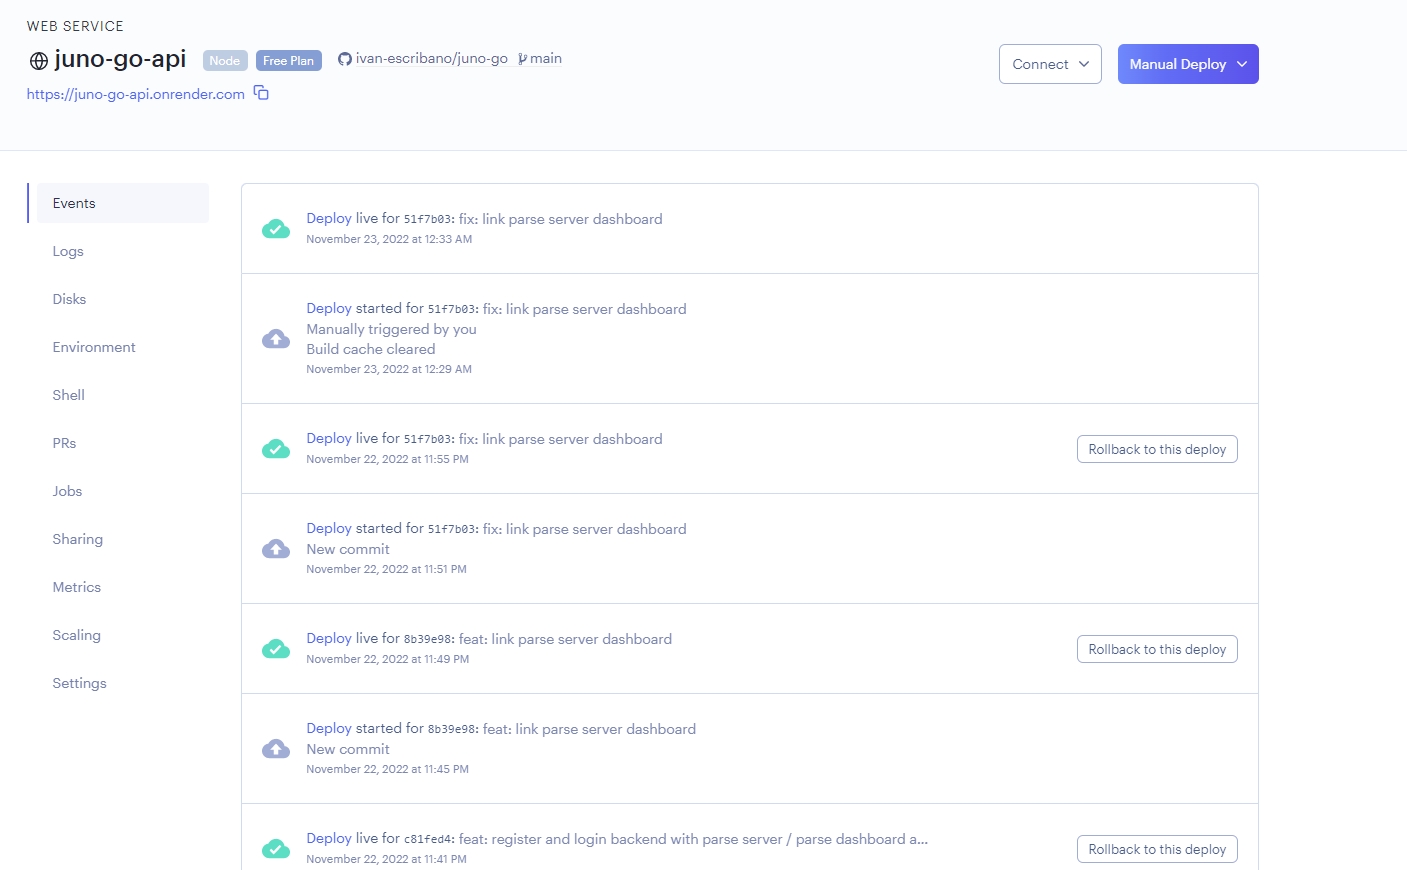Go to the Disks section

[x=69, y=299]
